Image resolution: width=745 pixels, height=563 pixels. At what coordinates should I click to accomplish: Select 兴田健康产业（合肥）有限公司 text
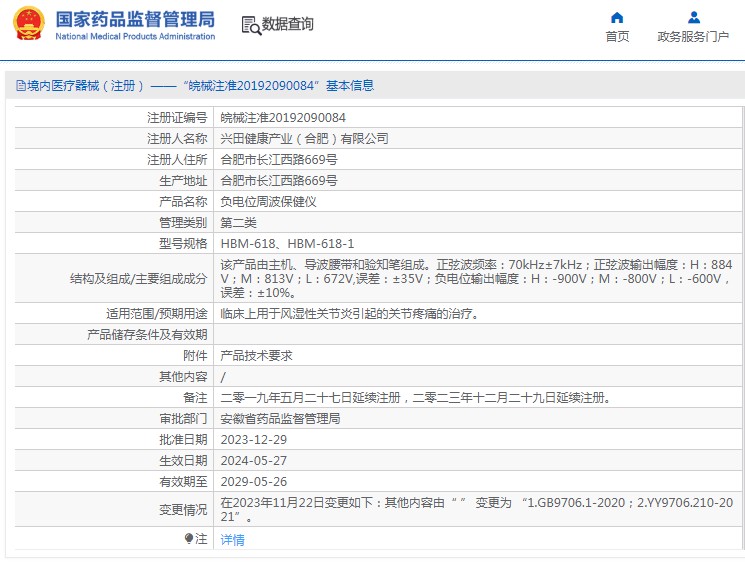coord(304,139)
